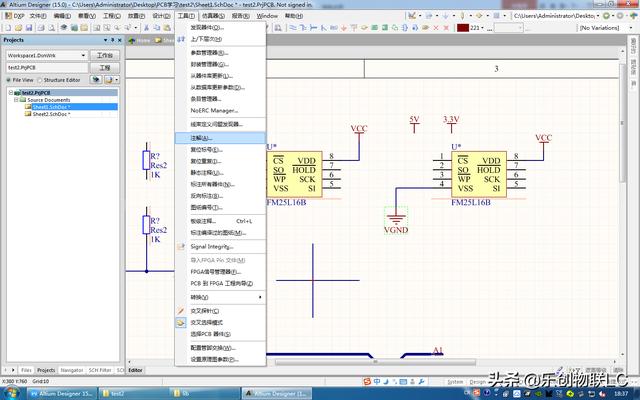Open the Workspace1.DsnWrk dropdown
The width and height of the screenshot is (640, 400).
tap(83, 55)
